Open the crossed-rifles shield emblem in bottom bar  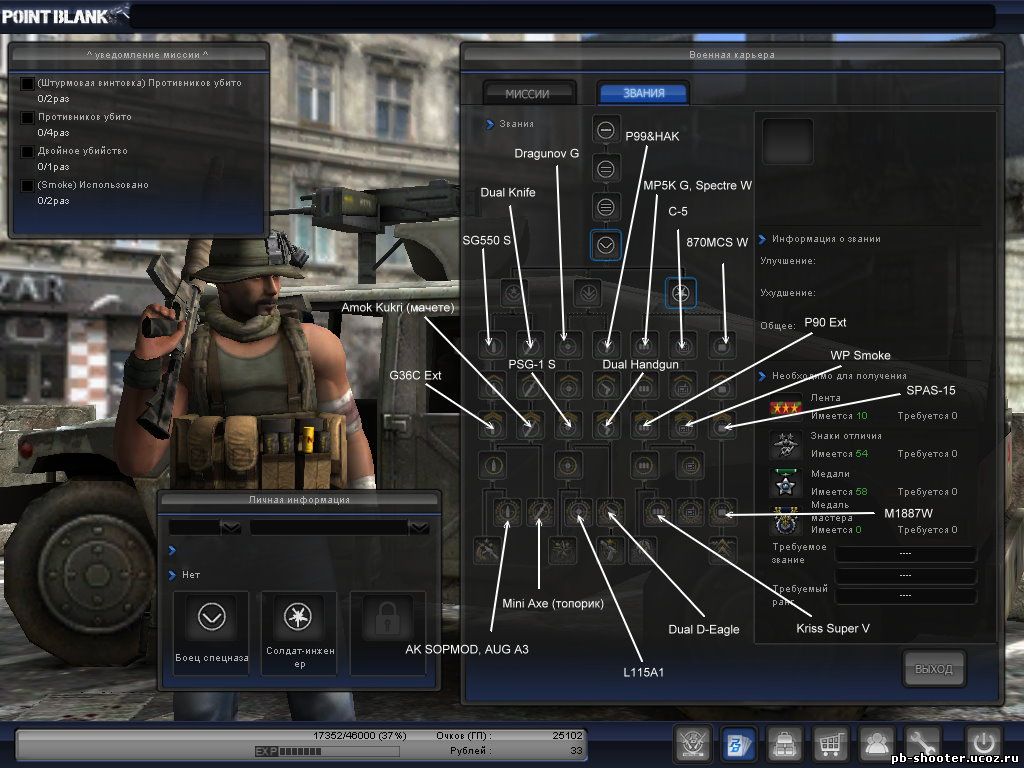[x=692, y=743]
